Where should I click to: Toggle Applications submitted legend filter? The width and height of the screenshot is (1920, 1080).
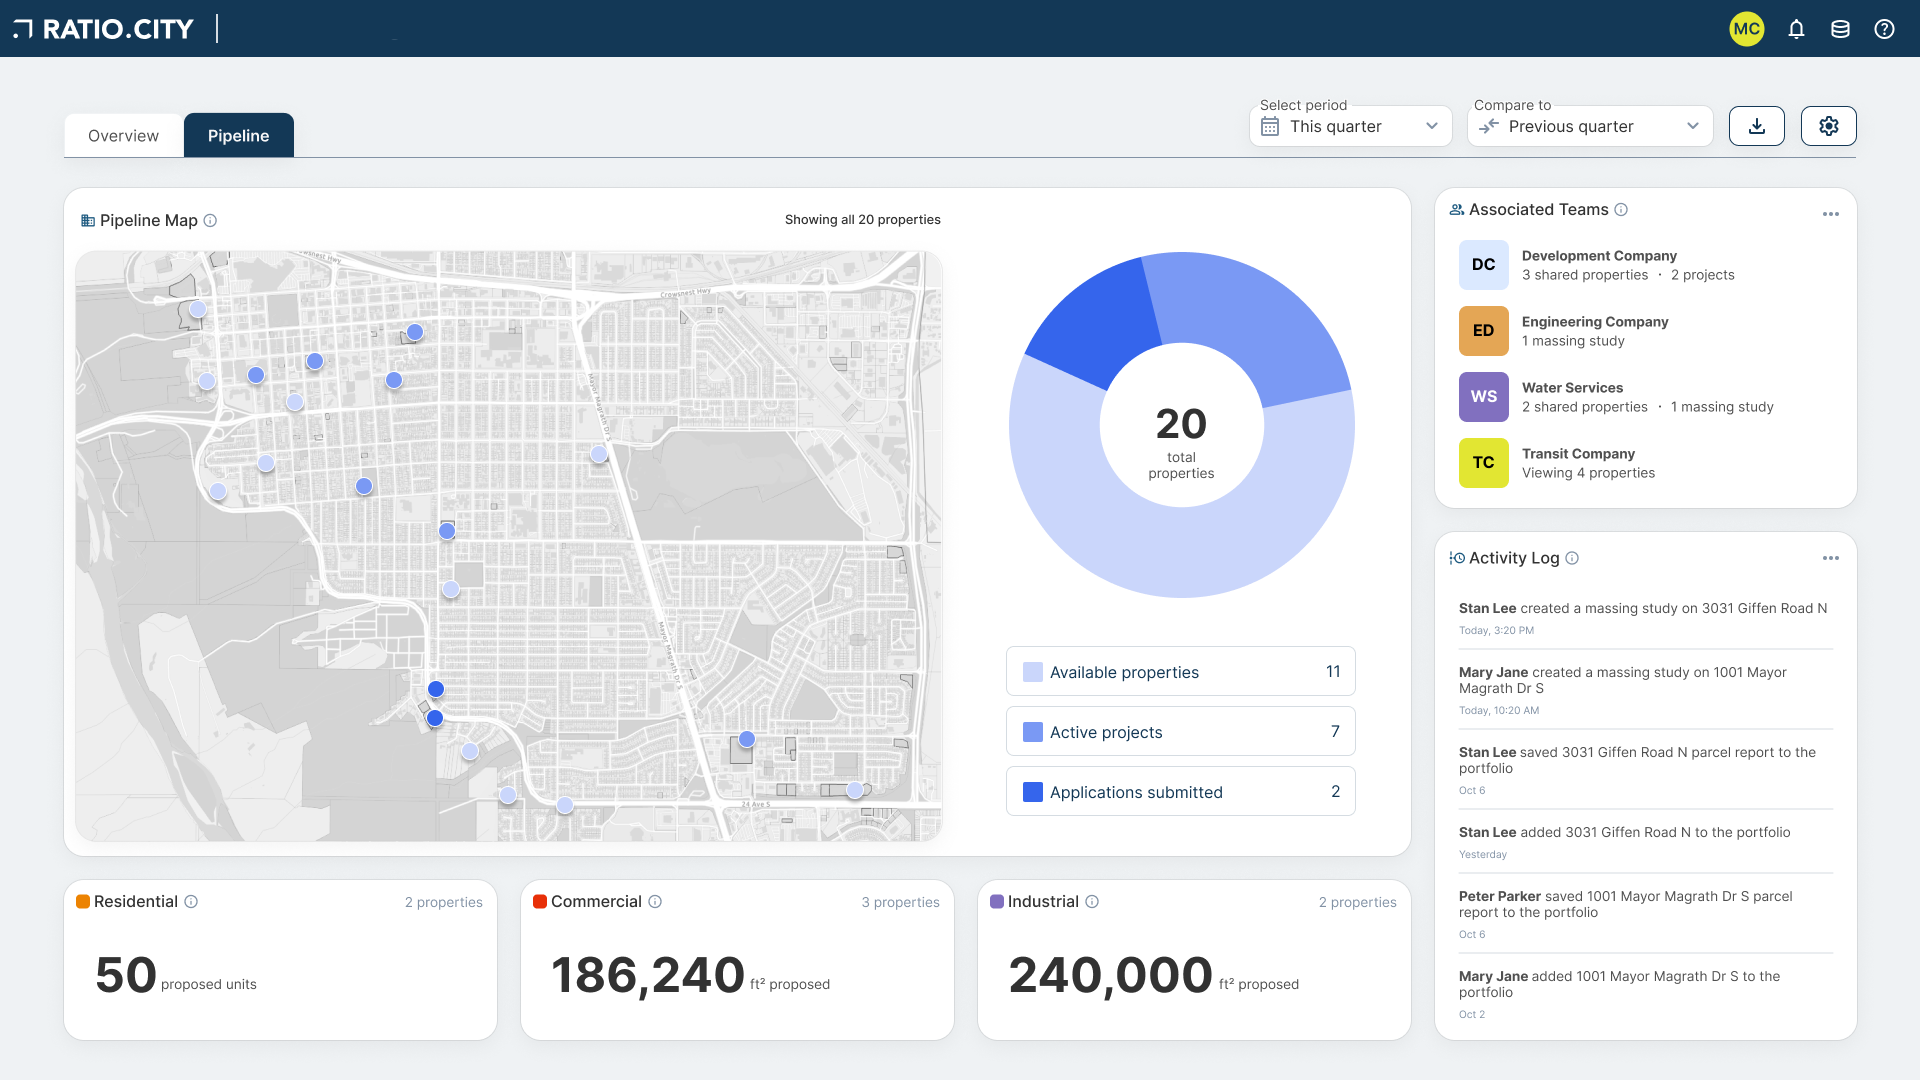tap(1181, 792)
